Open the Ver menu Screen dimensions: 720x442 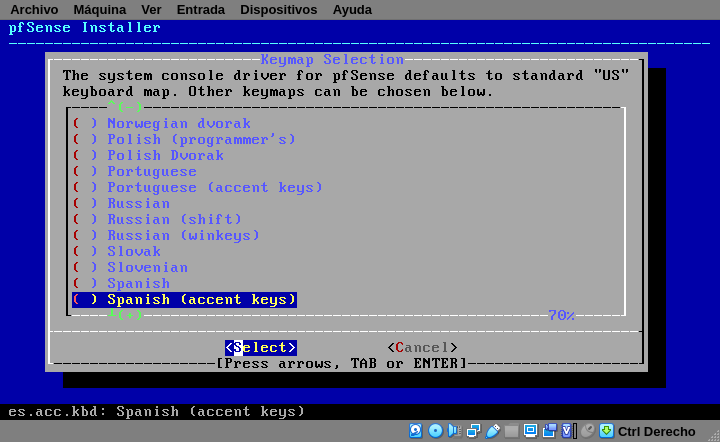(x=151, y=10)
